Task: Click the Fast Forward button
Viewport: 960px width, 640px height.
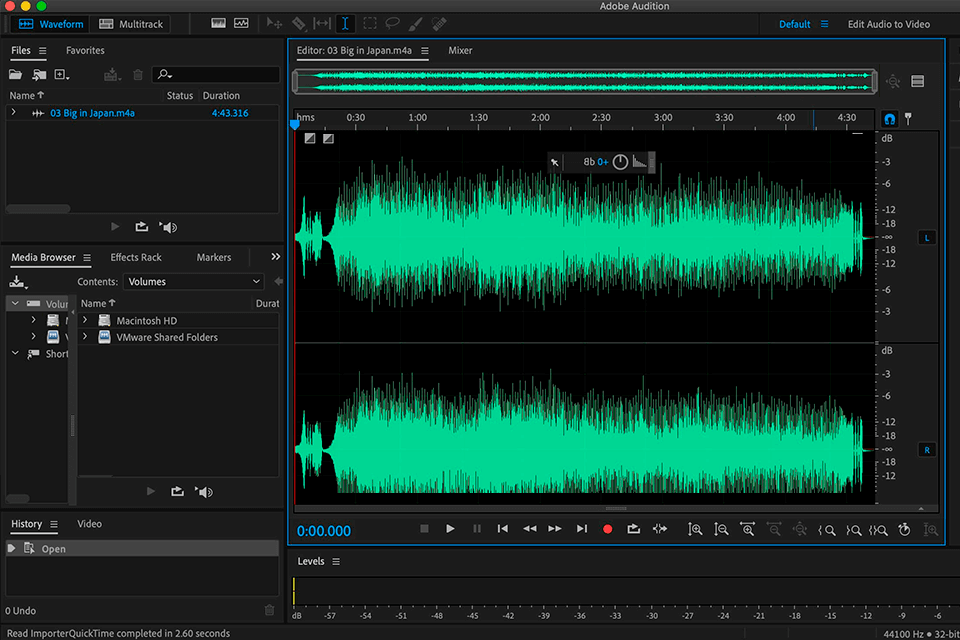Action: coord(555,529)
